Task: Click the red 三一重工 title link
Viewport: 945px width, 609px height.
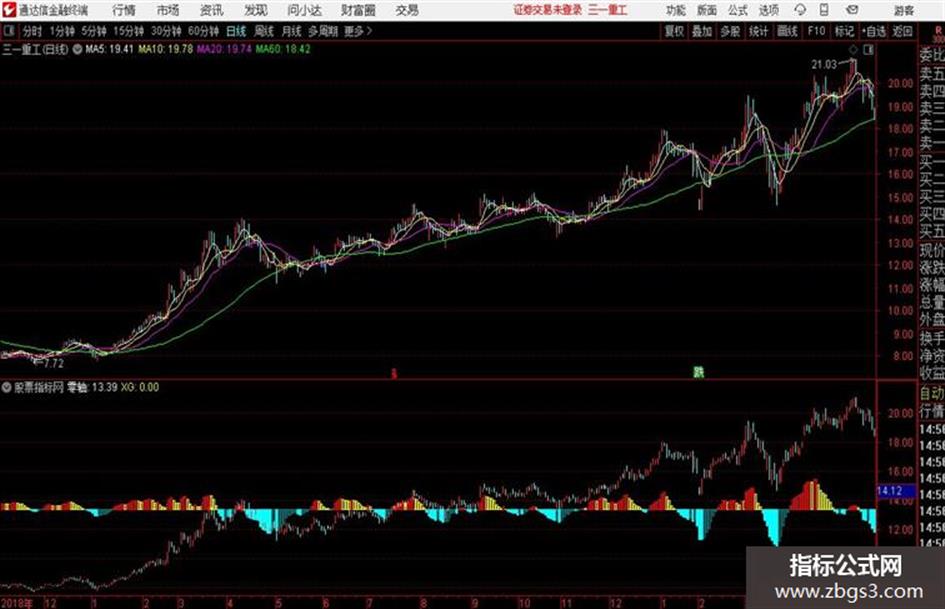Action: pyautogui.click(x=608, y=10)
